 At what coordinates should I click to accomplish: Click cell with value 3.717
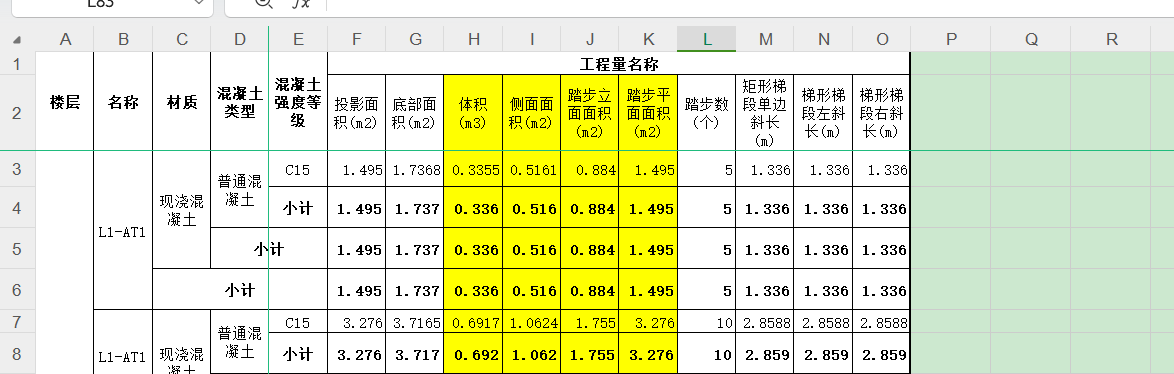[x=416, y=354]
